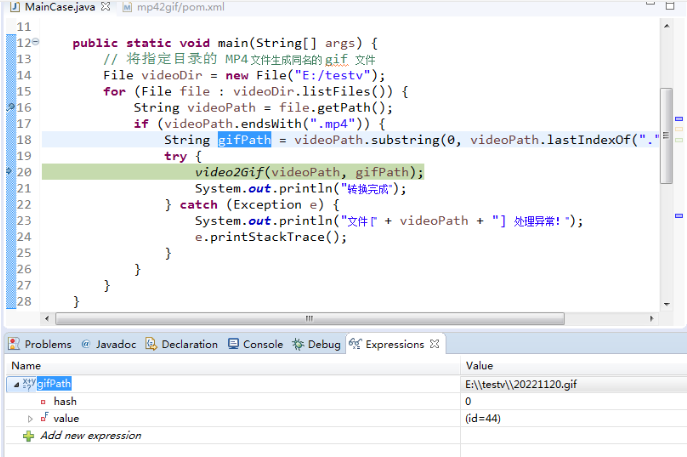Collapse the main method fold at line 12
This screenshot has height=457, width=687.
coord(35,42)
